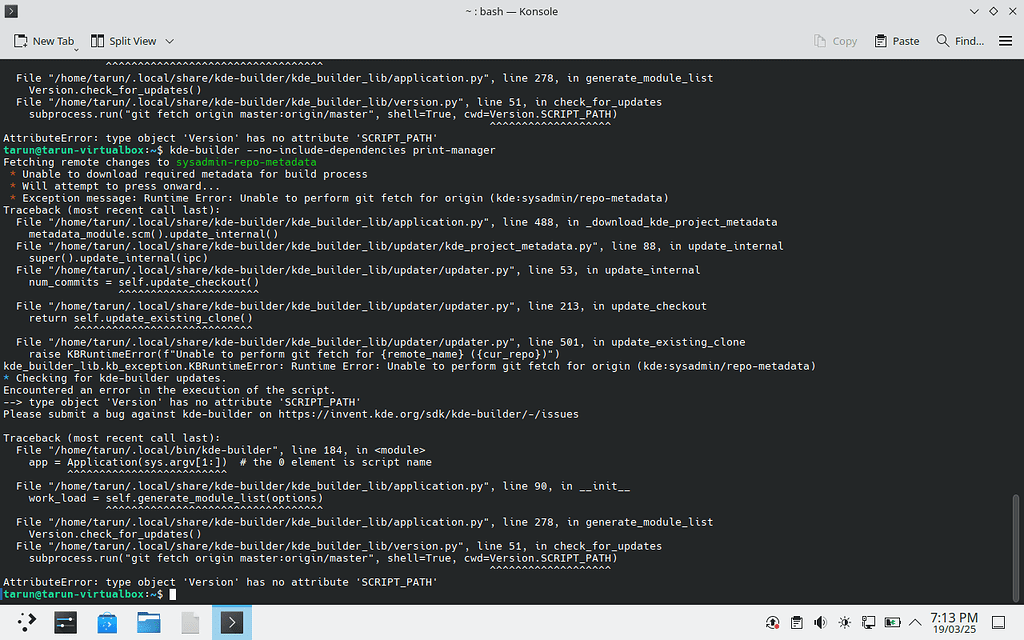Select the Paste icon in the toolbar
This screenshot has height=640, width=1024.
click(896, 41)
